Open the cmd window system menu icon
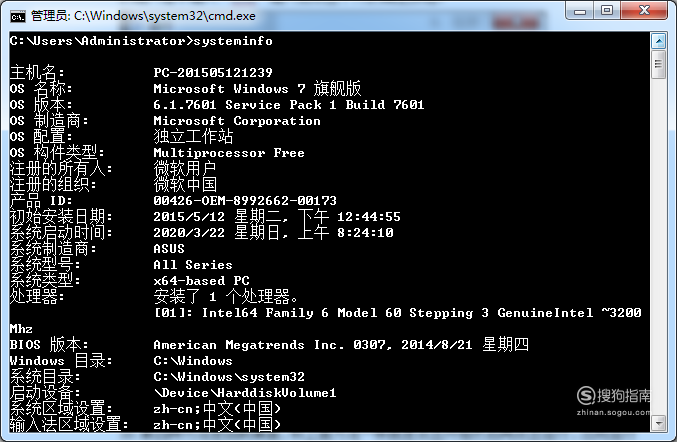Viewport: 677px width, 442px height. (18, 16)
